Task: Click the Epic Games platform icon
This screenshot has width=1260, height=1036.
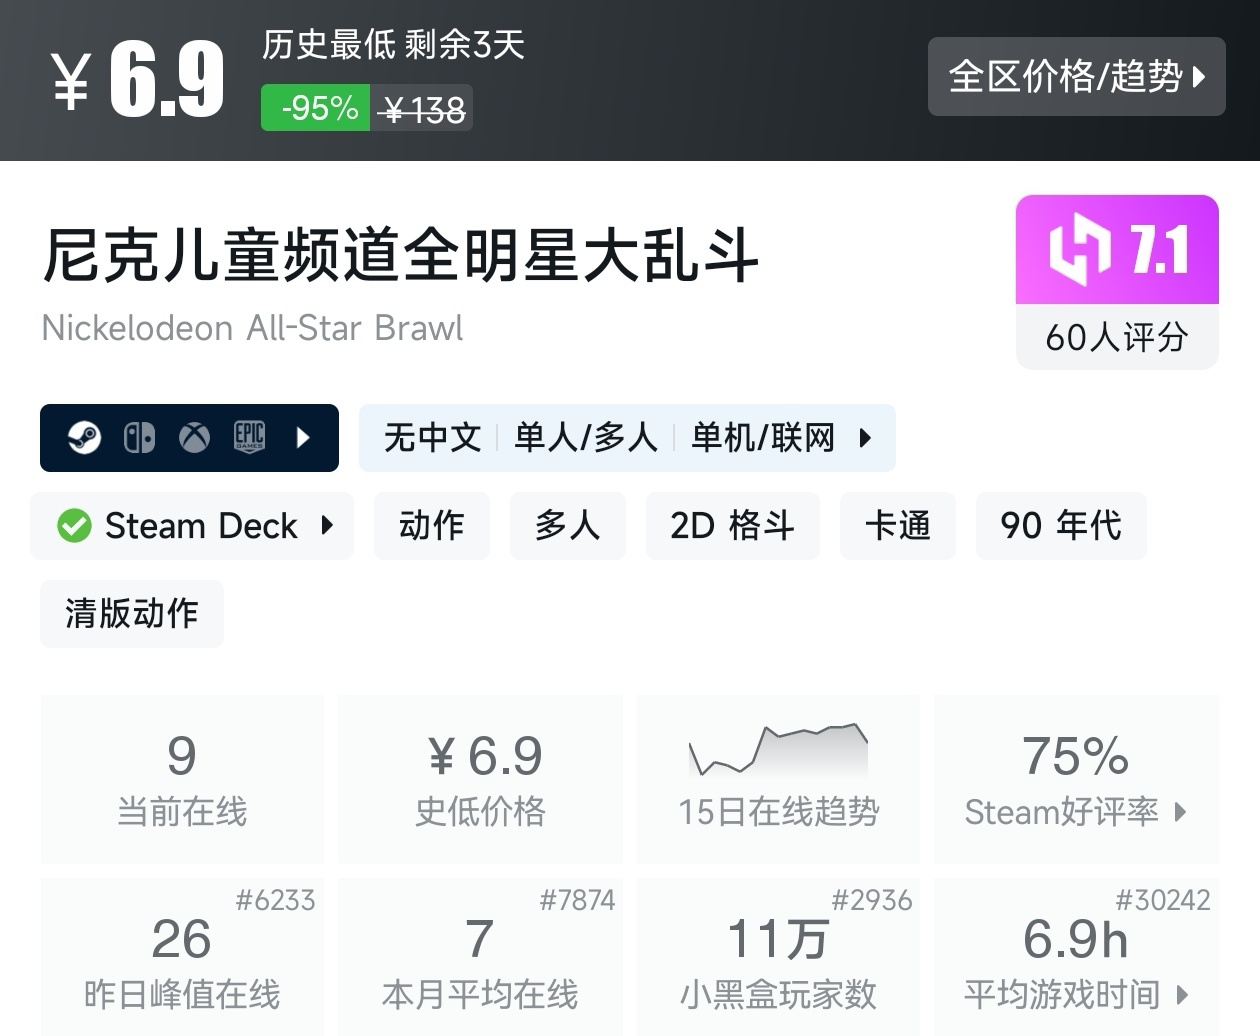Action: (x=249, y=437)
